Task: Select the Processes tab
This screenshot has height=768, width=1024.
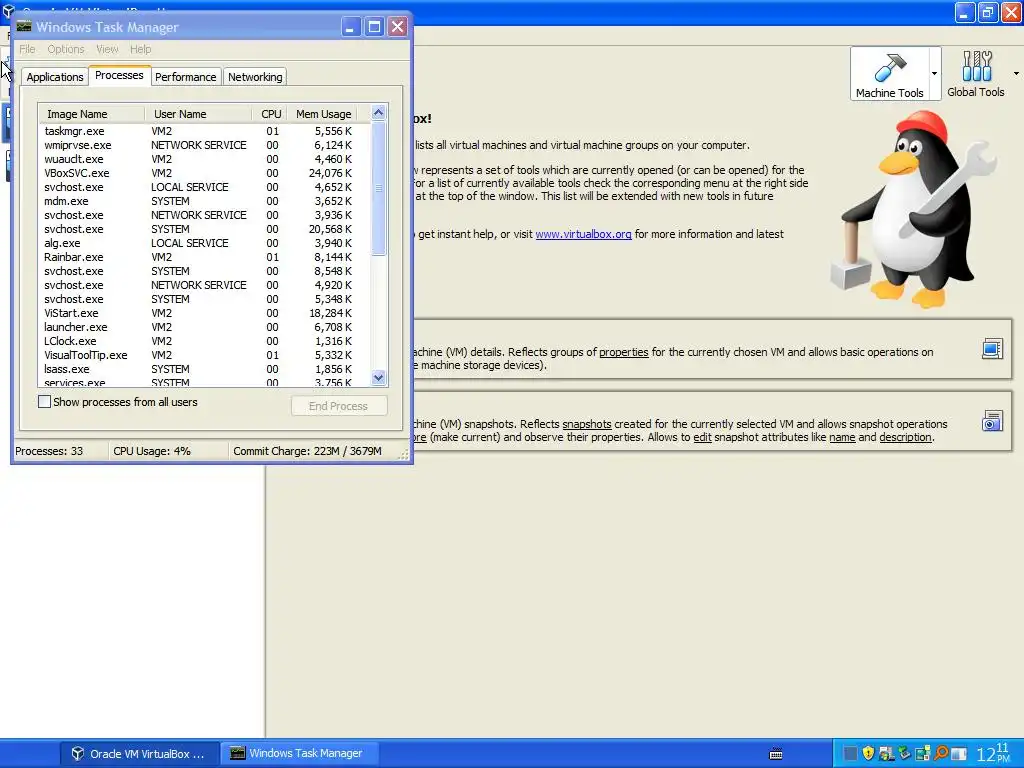Action: (120, 75)
